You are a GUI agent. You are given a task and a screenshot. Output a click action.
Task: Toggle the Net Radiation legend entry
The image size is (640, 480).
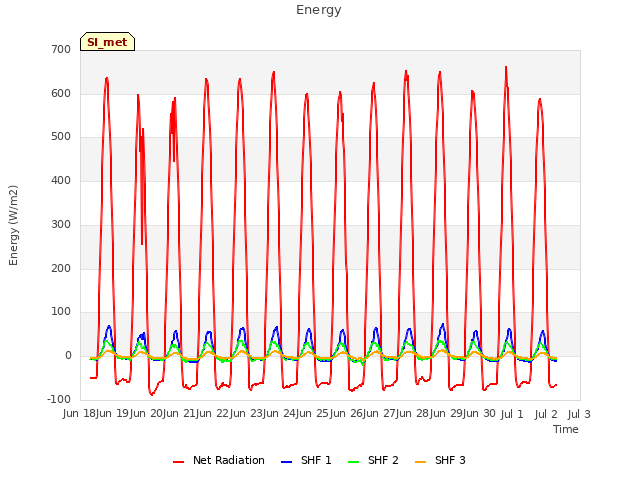pyautogui.click(x=219, y=460)
